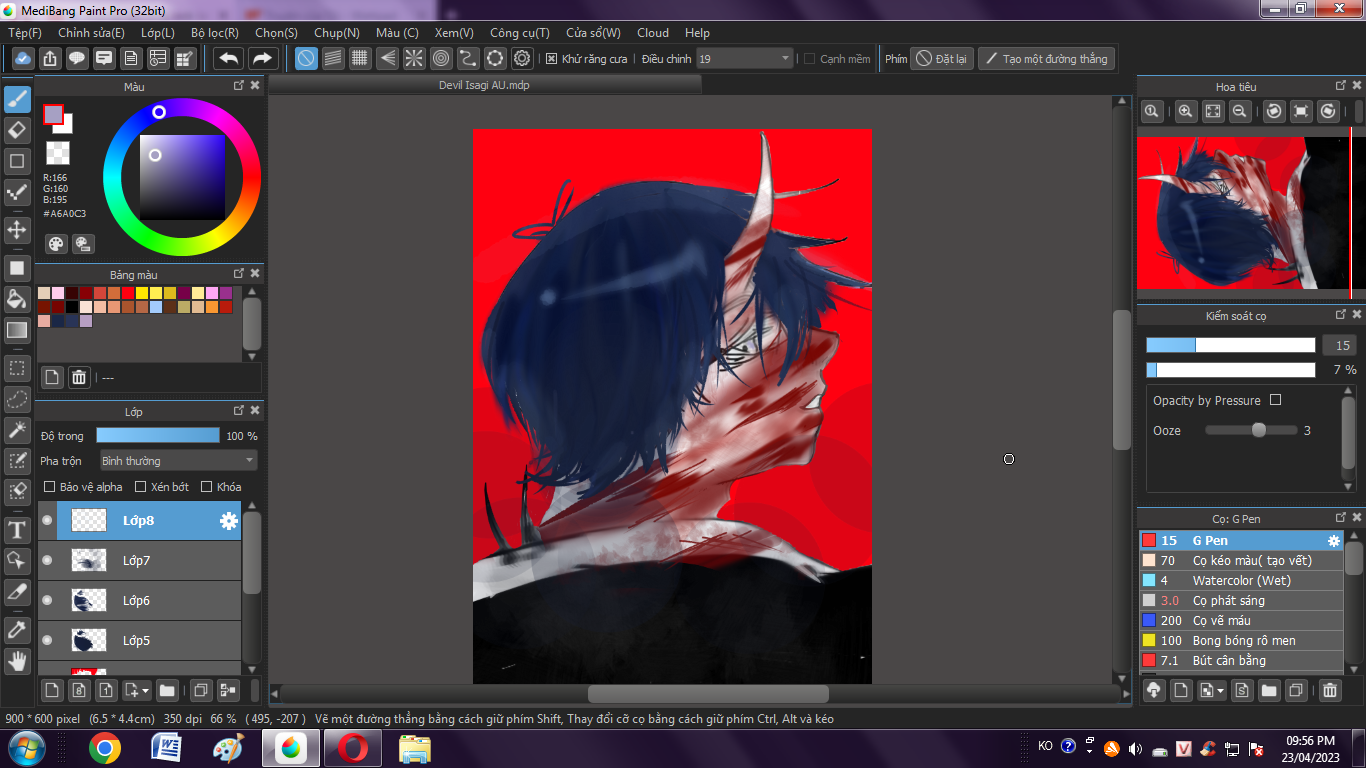Select the Select Pen tool
This screenshot has width=1368, height=768.
pos(17,461)
